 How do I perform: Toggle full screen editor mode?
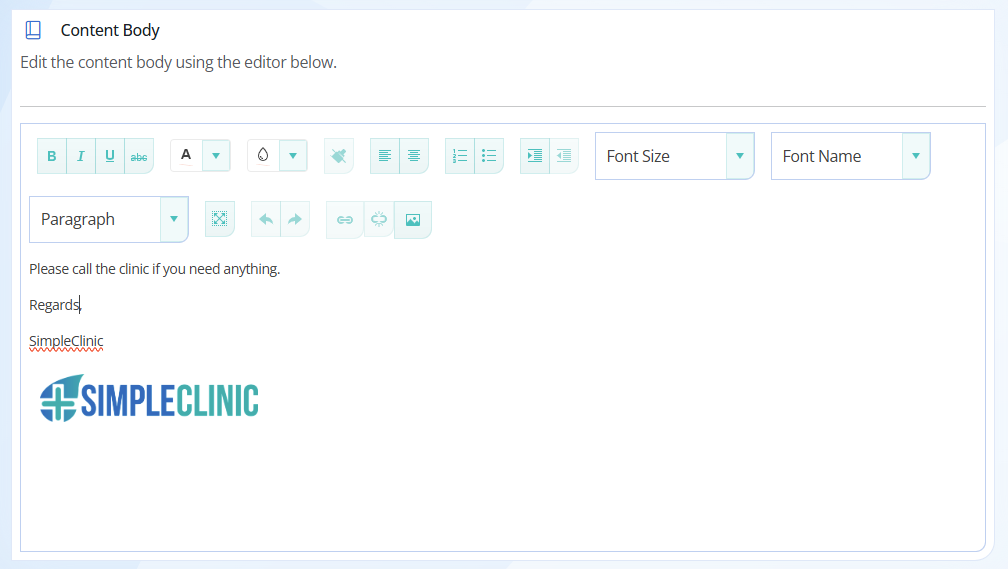220,219
